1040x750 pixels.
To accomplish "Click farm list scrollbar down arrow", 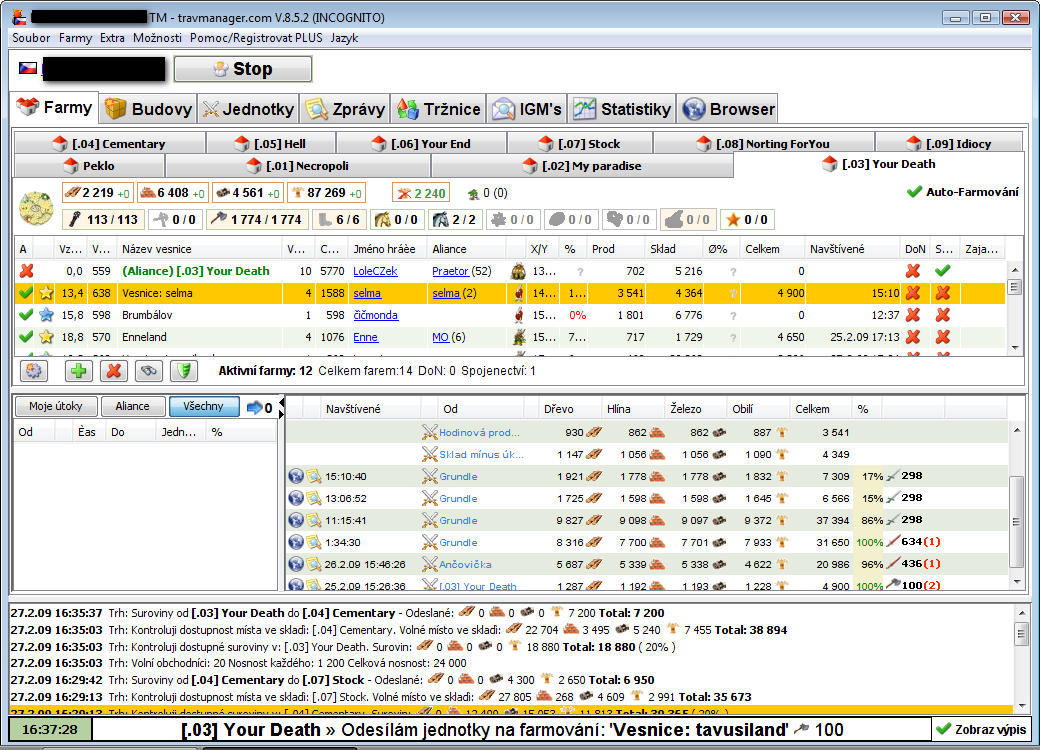I will pyautogui.click(x=1015, y=348).
